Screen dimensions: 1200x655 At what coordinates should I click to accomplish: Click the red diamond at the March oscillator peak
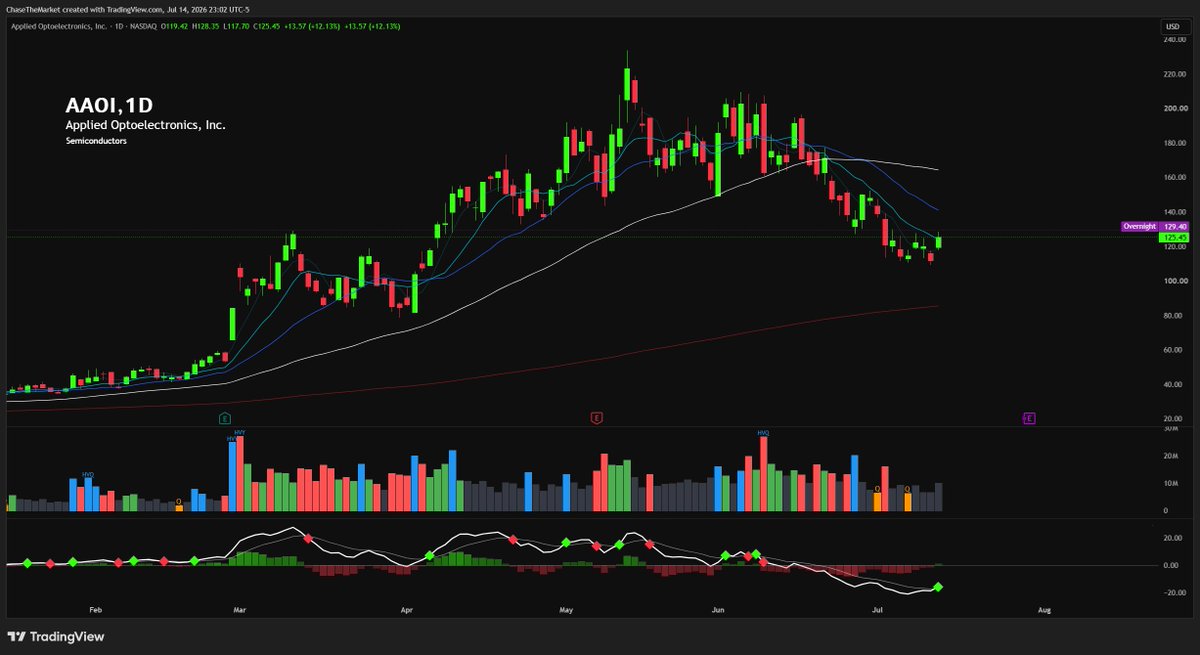click(308, 539)
